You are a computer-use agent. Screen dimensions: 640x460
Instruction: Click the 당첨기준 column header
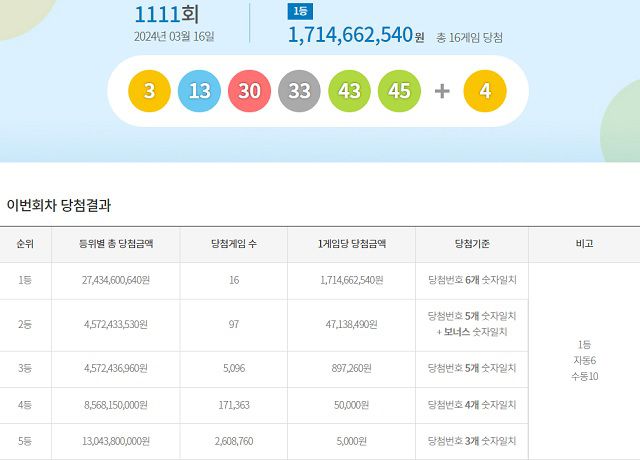click(471, 244)
